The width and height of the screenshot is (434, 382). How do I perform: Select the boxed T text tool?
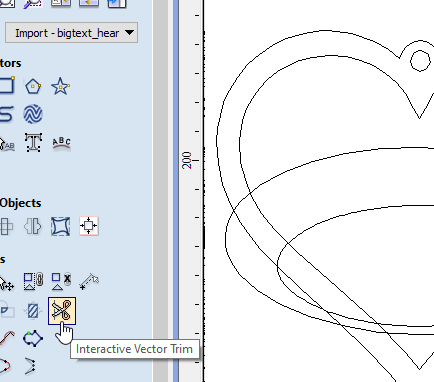33,142
